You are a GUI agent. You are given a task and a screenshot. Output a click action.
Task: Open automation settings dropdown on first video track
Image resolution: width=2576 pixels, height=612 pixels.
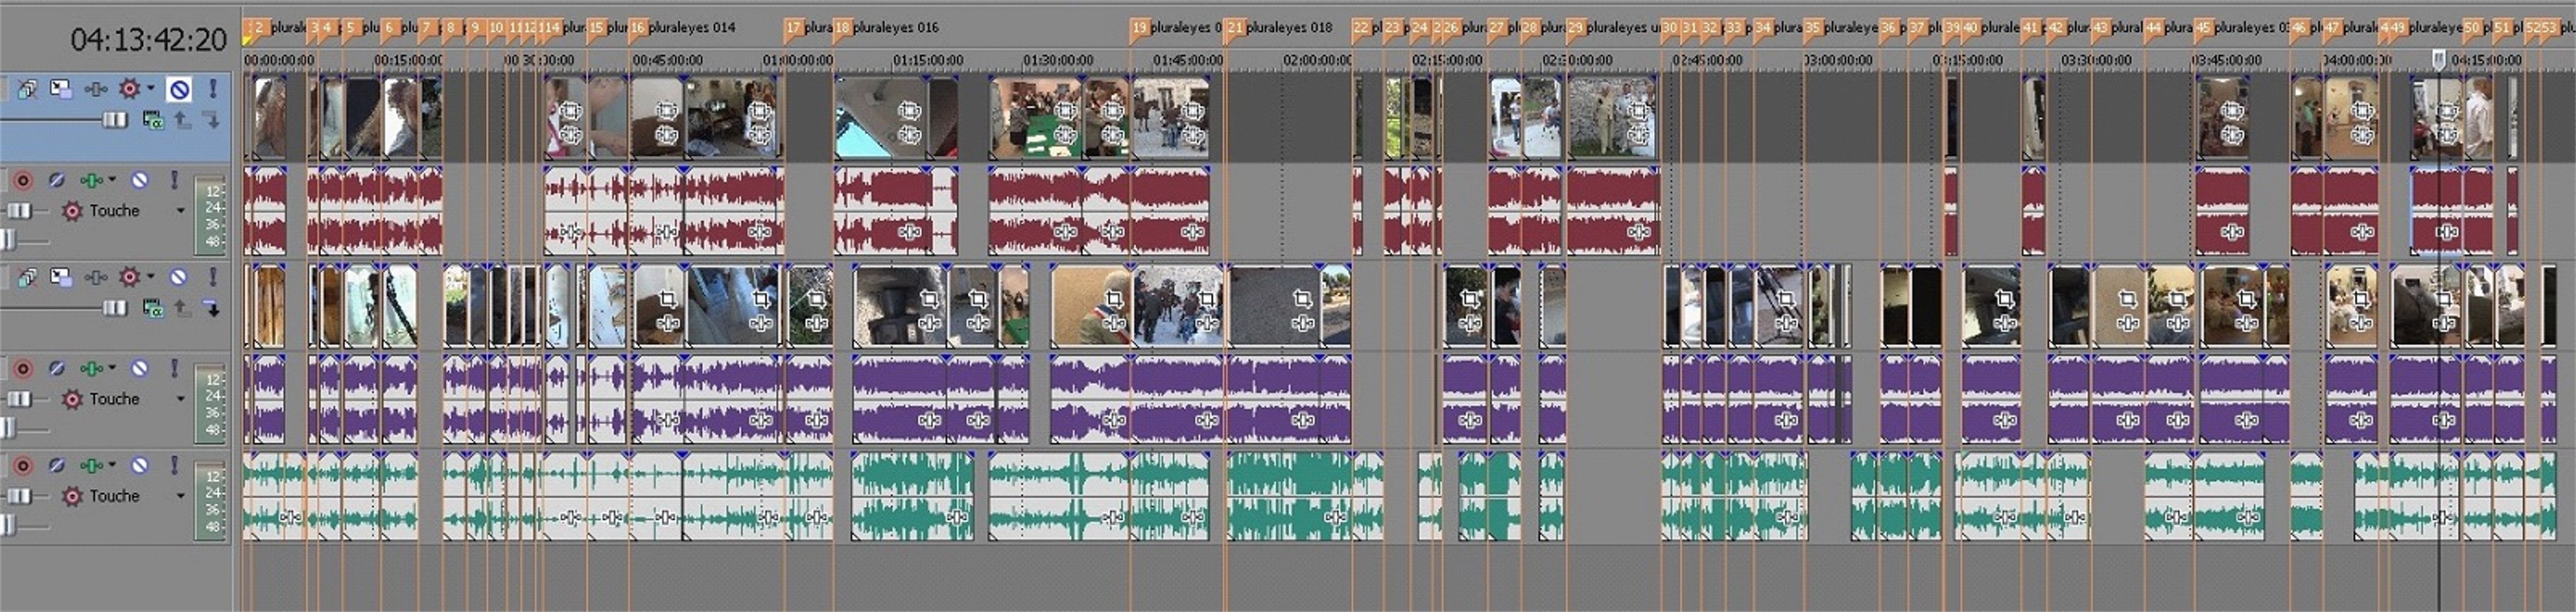pyautogui.click(x=151, y=89)
